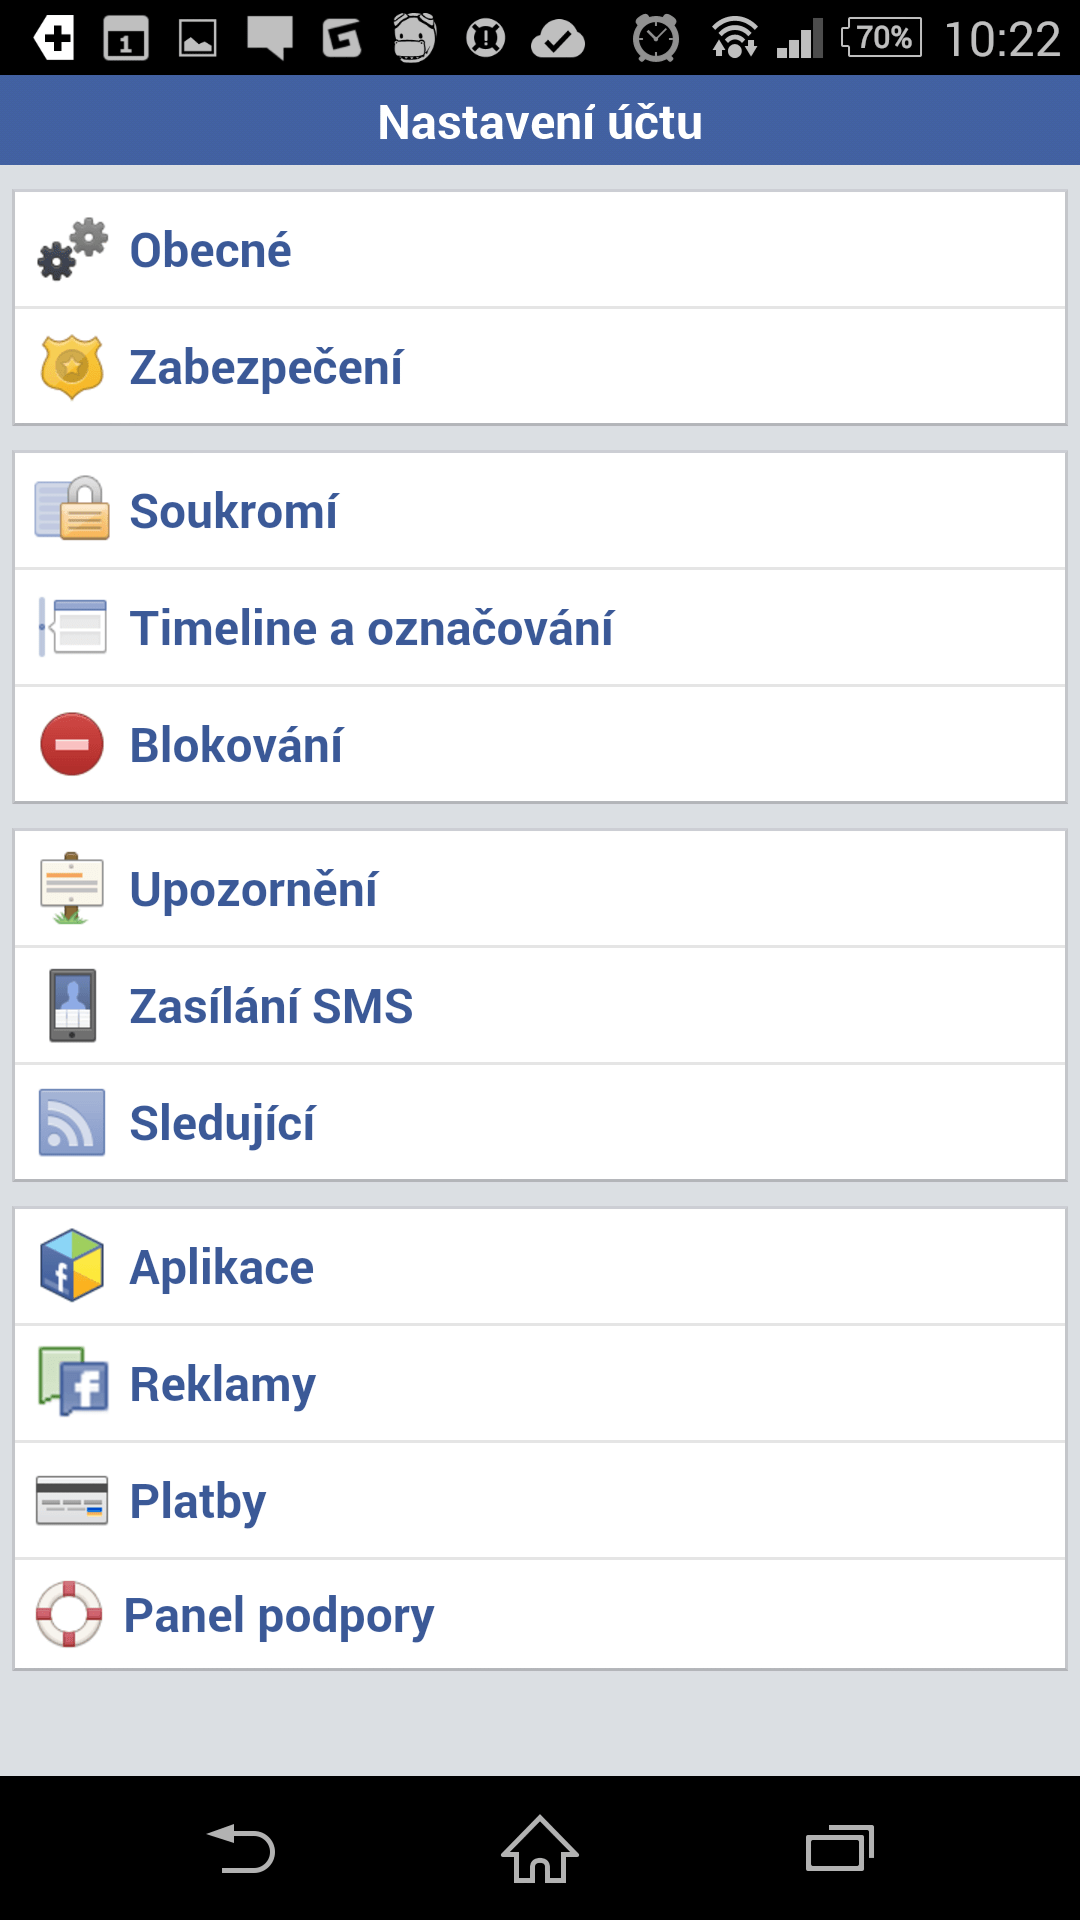
Task: Tap the Android home button
Action: (540, 1849)
